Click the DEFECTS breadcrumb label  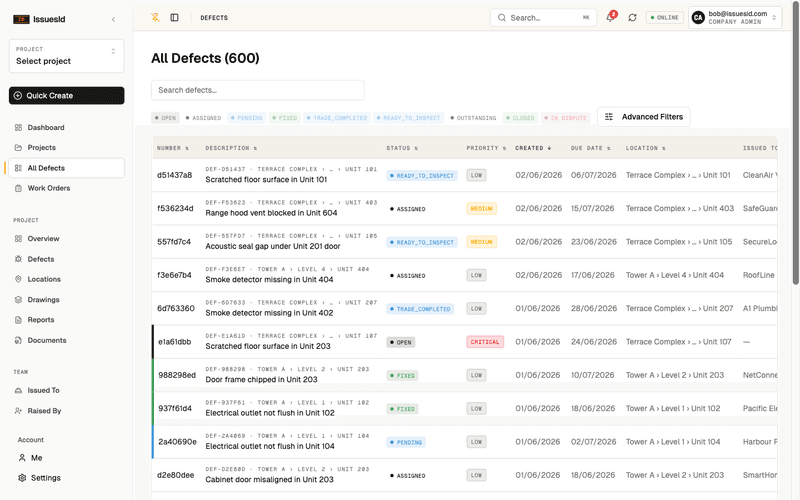(214, 17)
